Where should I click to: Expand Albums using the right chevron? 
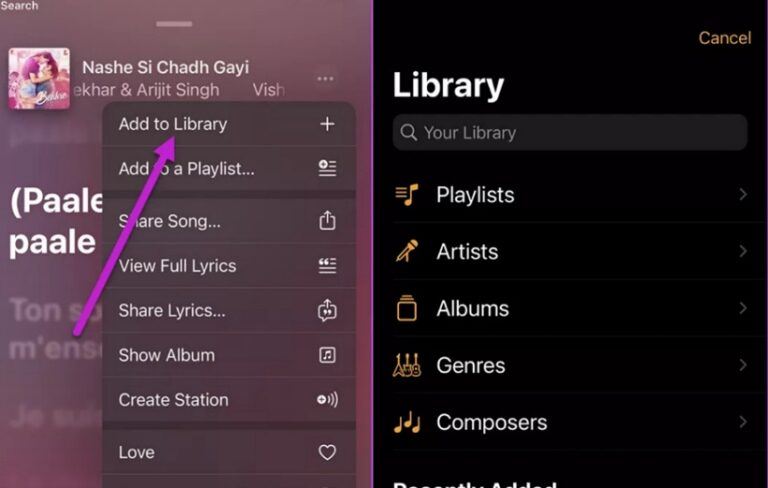point(743,308)
